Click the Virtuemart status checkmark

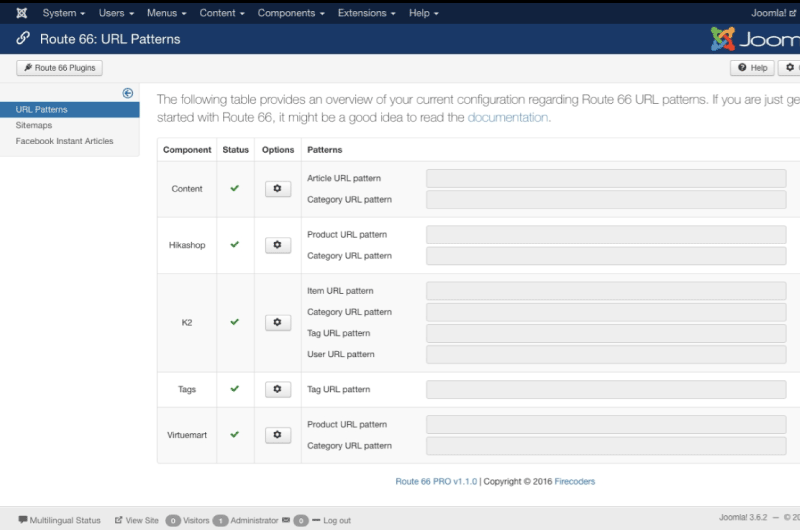click(235, 435)
